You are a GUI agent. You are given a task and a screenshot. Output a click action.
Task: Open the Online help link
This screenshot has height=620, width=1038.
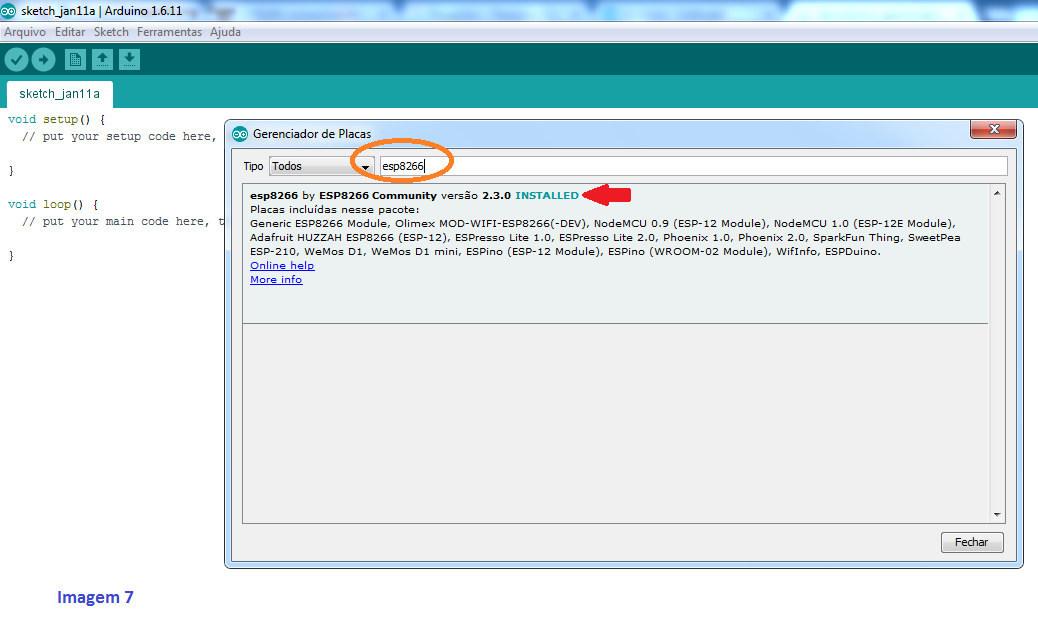(x=282, y=265)
